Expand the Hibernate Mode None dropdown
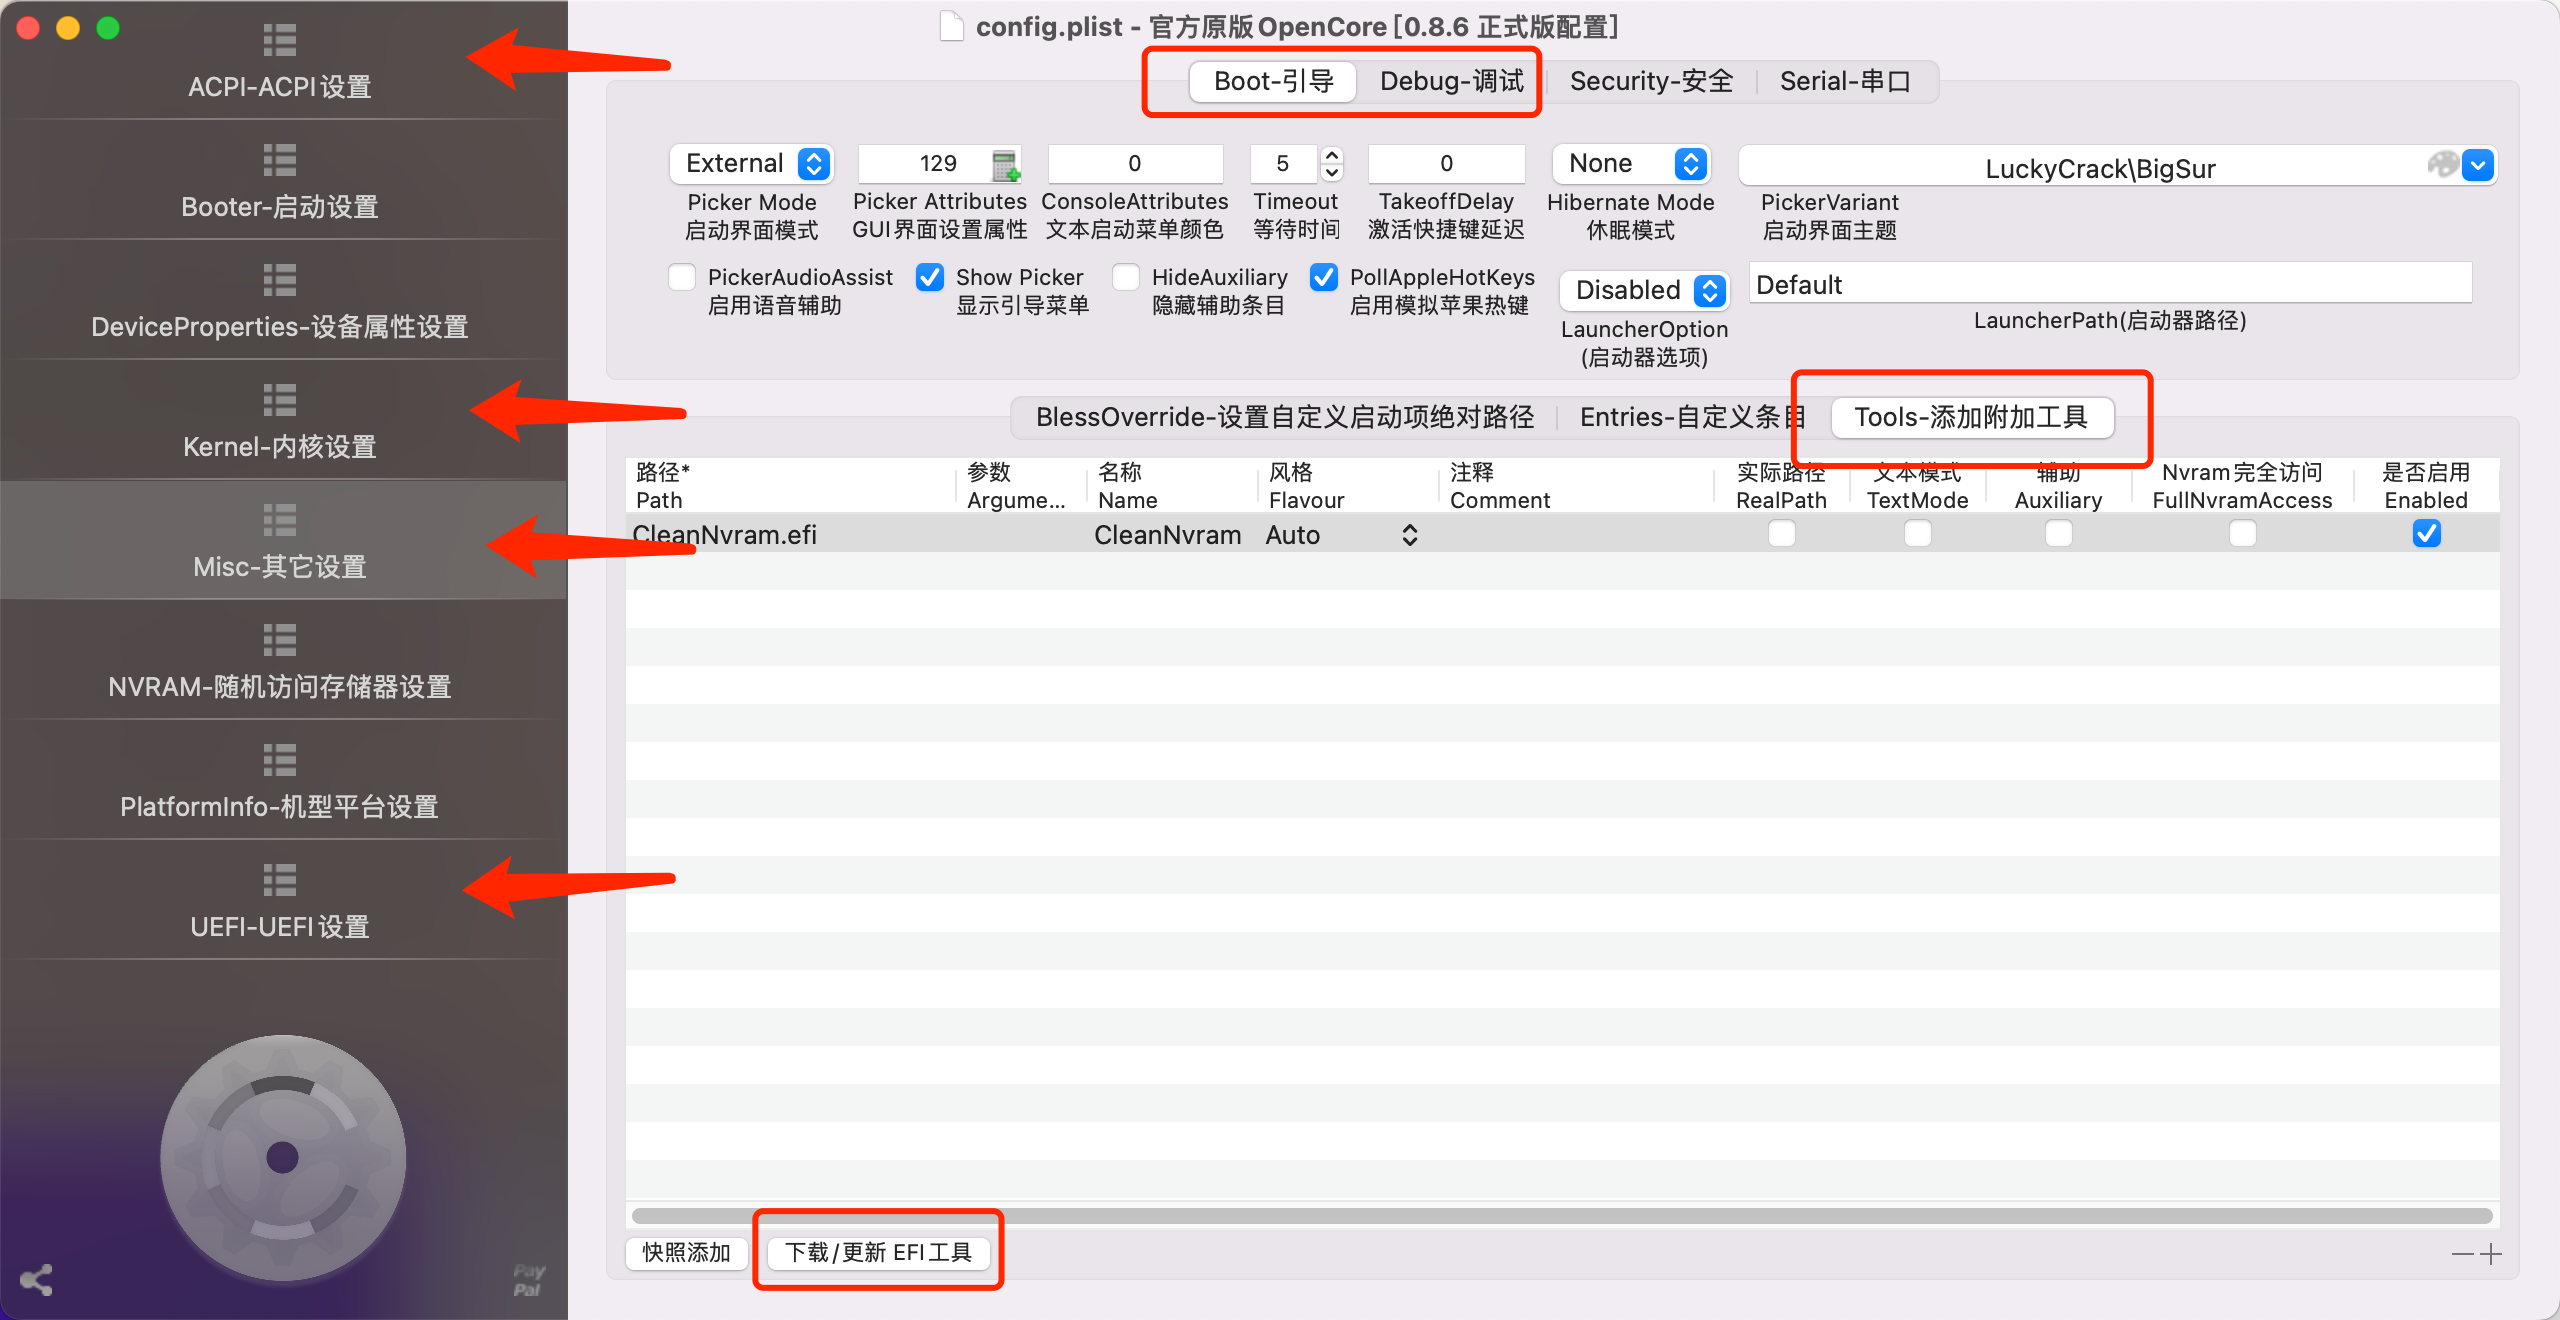 click(1632, 164)
